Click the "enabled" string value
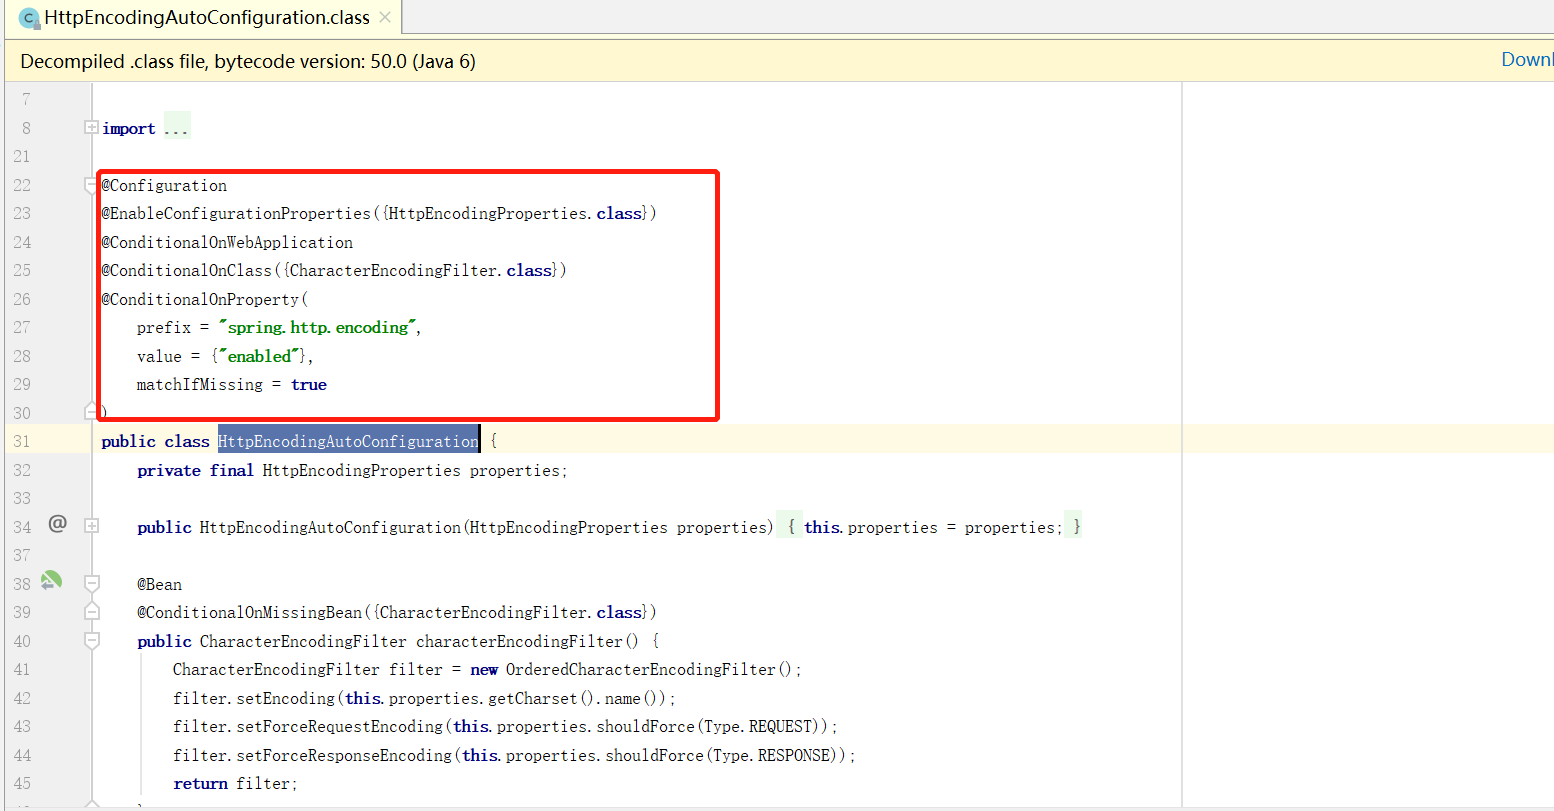Viewport: 1554px width, 811px height. tap(259, 357)
